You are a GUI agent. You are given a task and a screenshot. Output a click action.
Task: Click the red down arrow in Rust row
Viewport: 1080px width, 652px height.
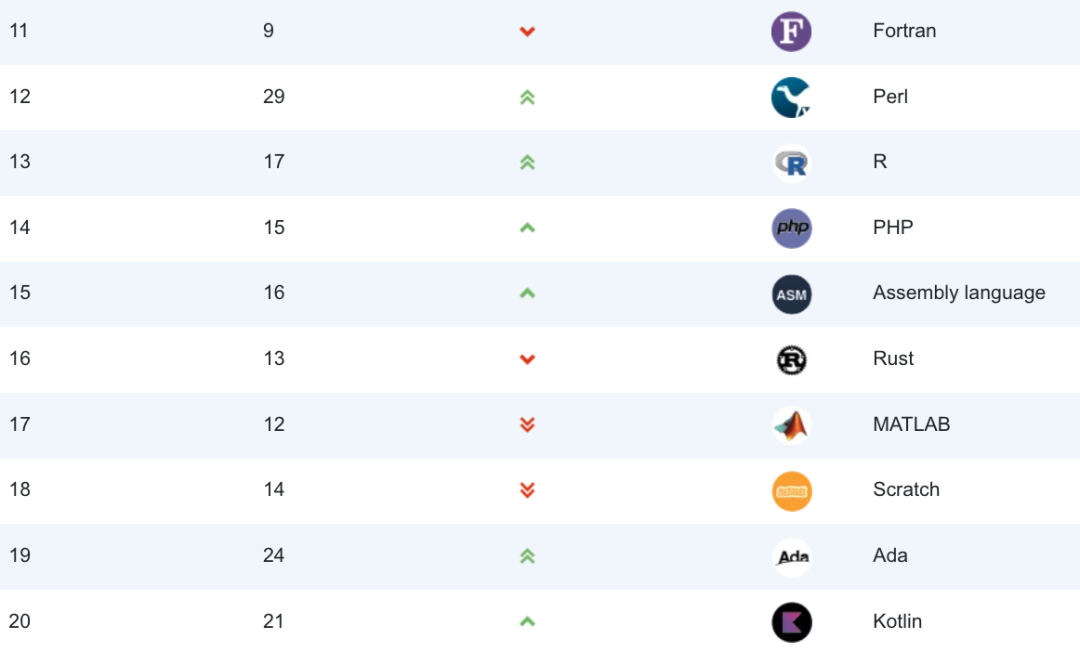(527, 359)
